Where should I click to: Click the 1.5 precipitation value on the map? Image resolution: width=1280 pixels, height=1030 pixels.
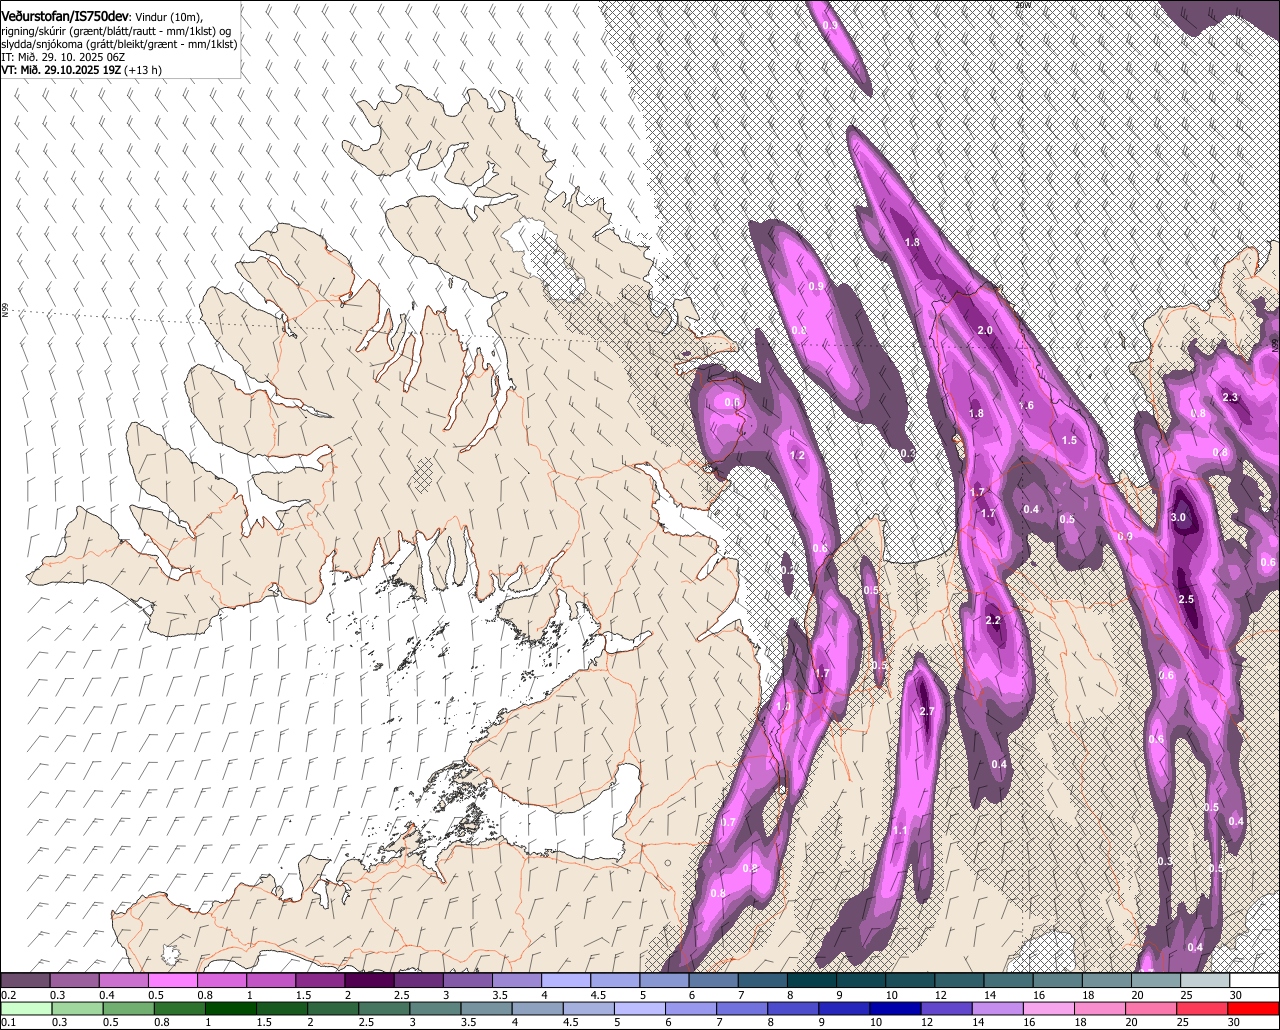point(1069,441)
